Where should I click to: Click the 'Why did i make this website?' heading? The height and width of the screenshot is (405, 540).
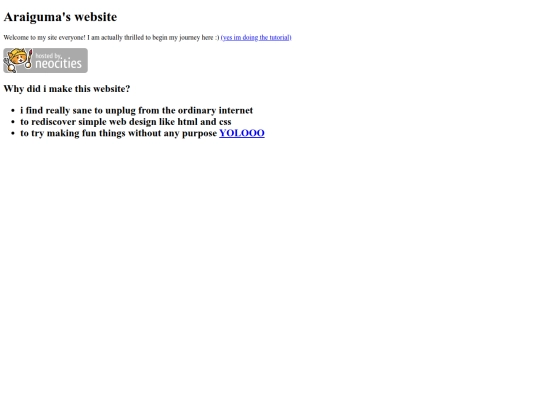(x=67, y=89)
